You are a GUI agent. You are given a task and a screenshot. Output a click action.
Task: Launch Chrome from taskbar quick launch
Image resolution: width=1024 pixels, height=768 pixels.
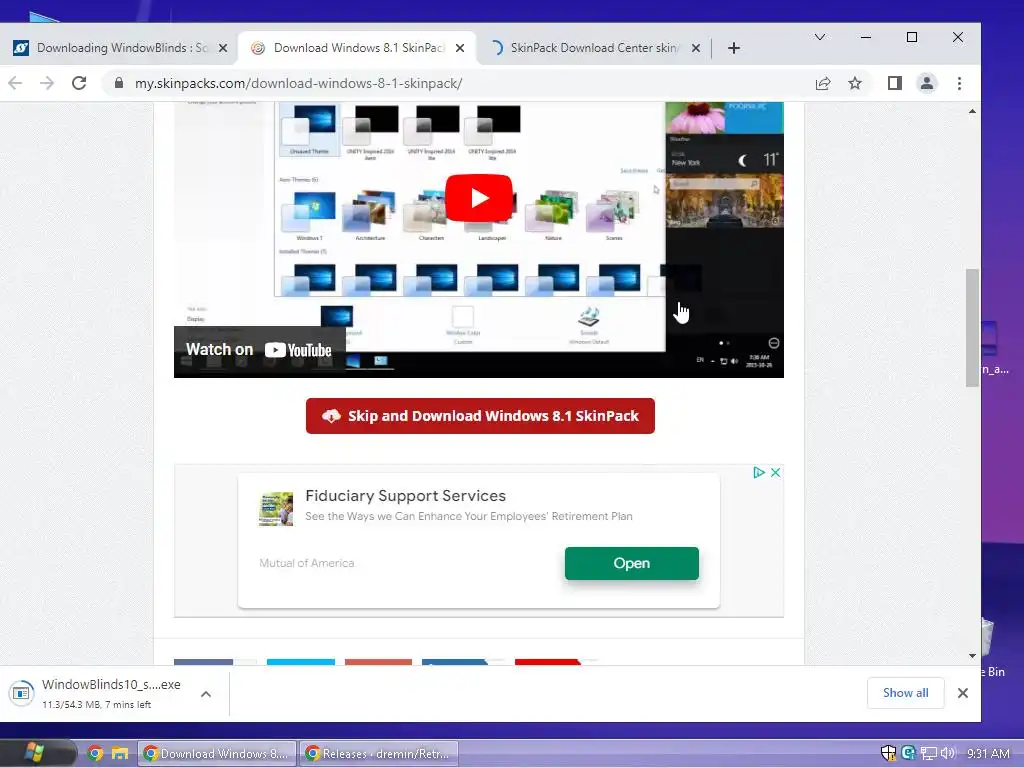tap(95, 754)
